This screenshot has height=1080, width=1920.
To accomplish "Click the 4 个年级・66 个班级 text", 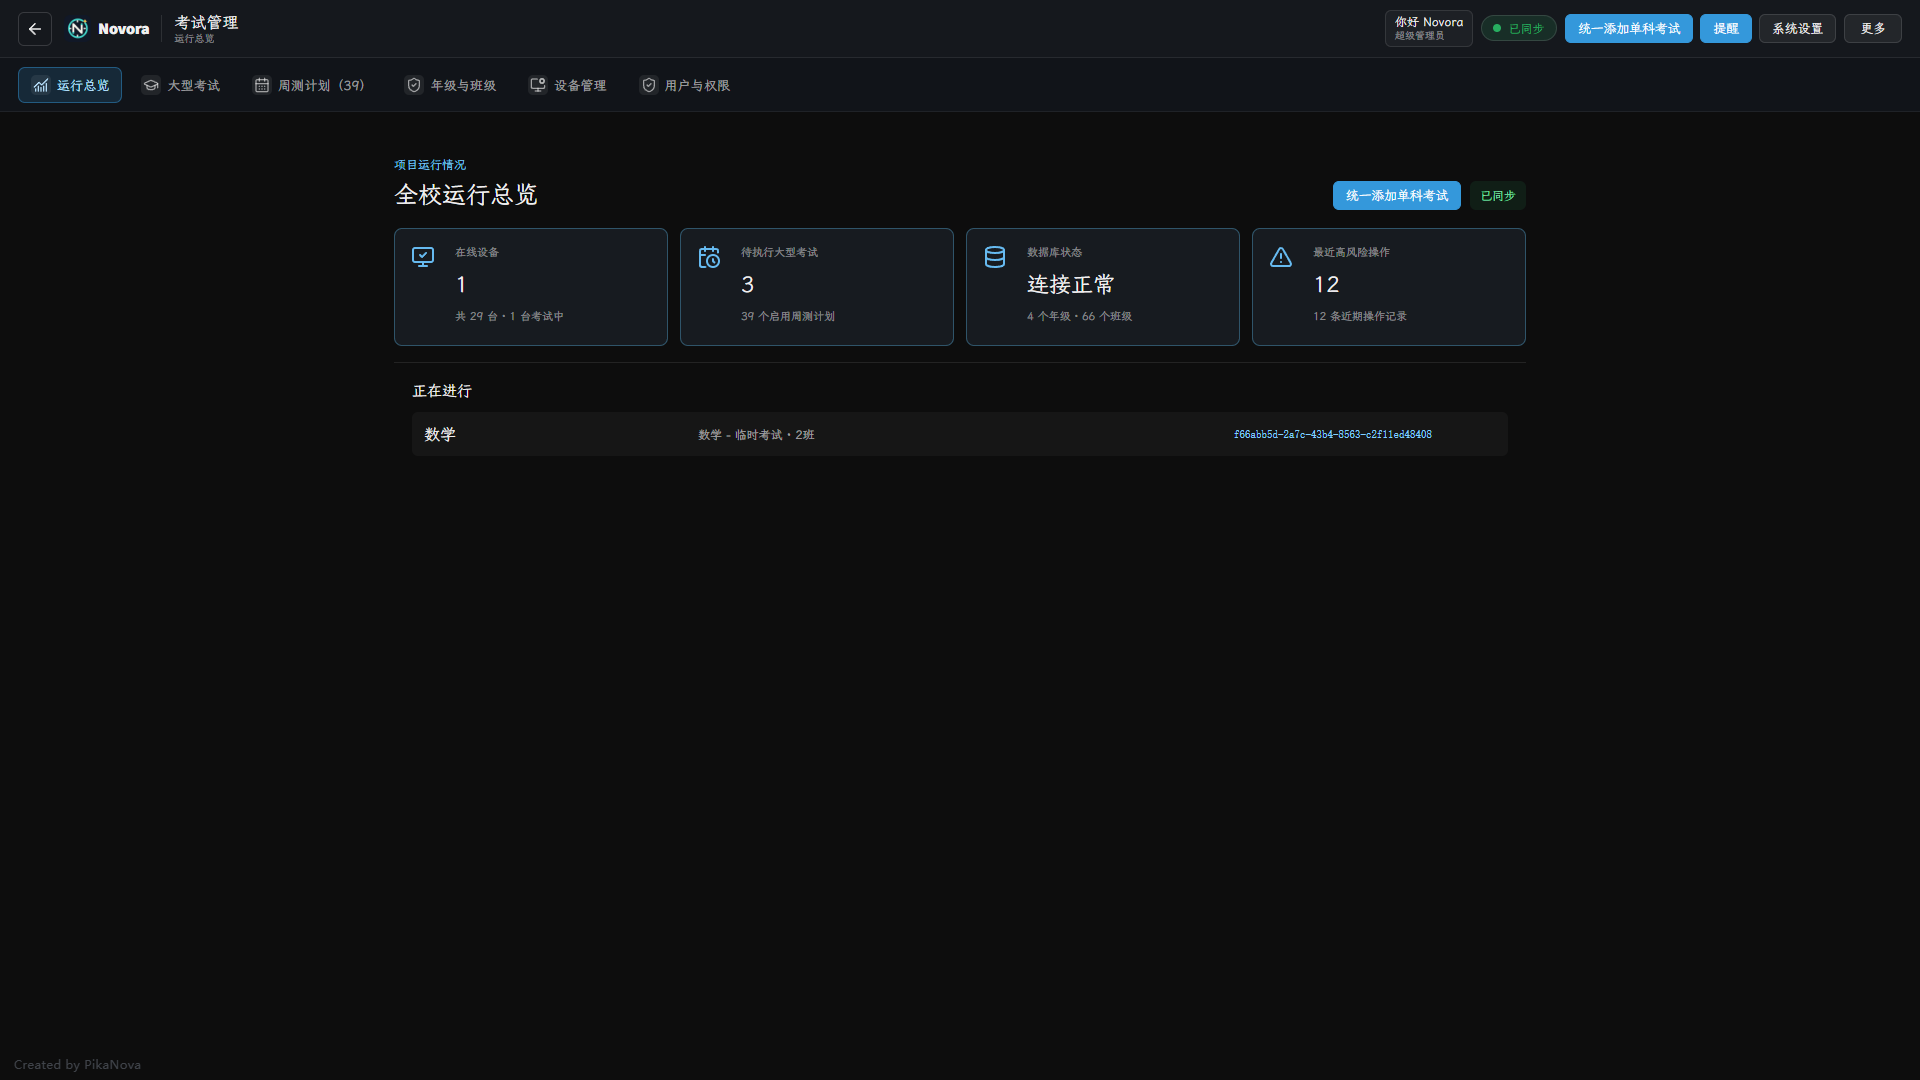I will pos(1079,316).
